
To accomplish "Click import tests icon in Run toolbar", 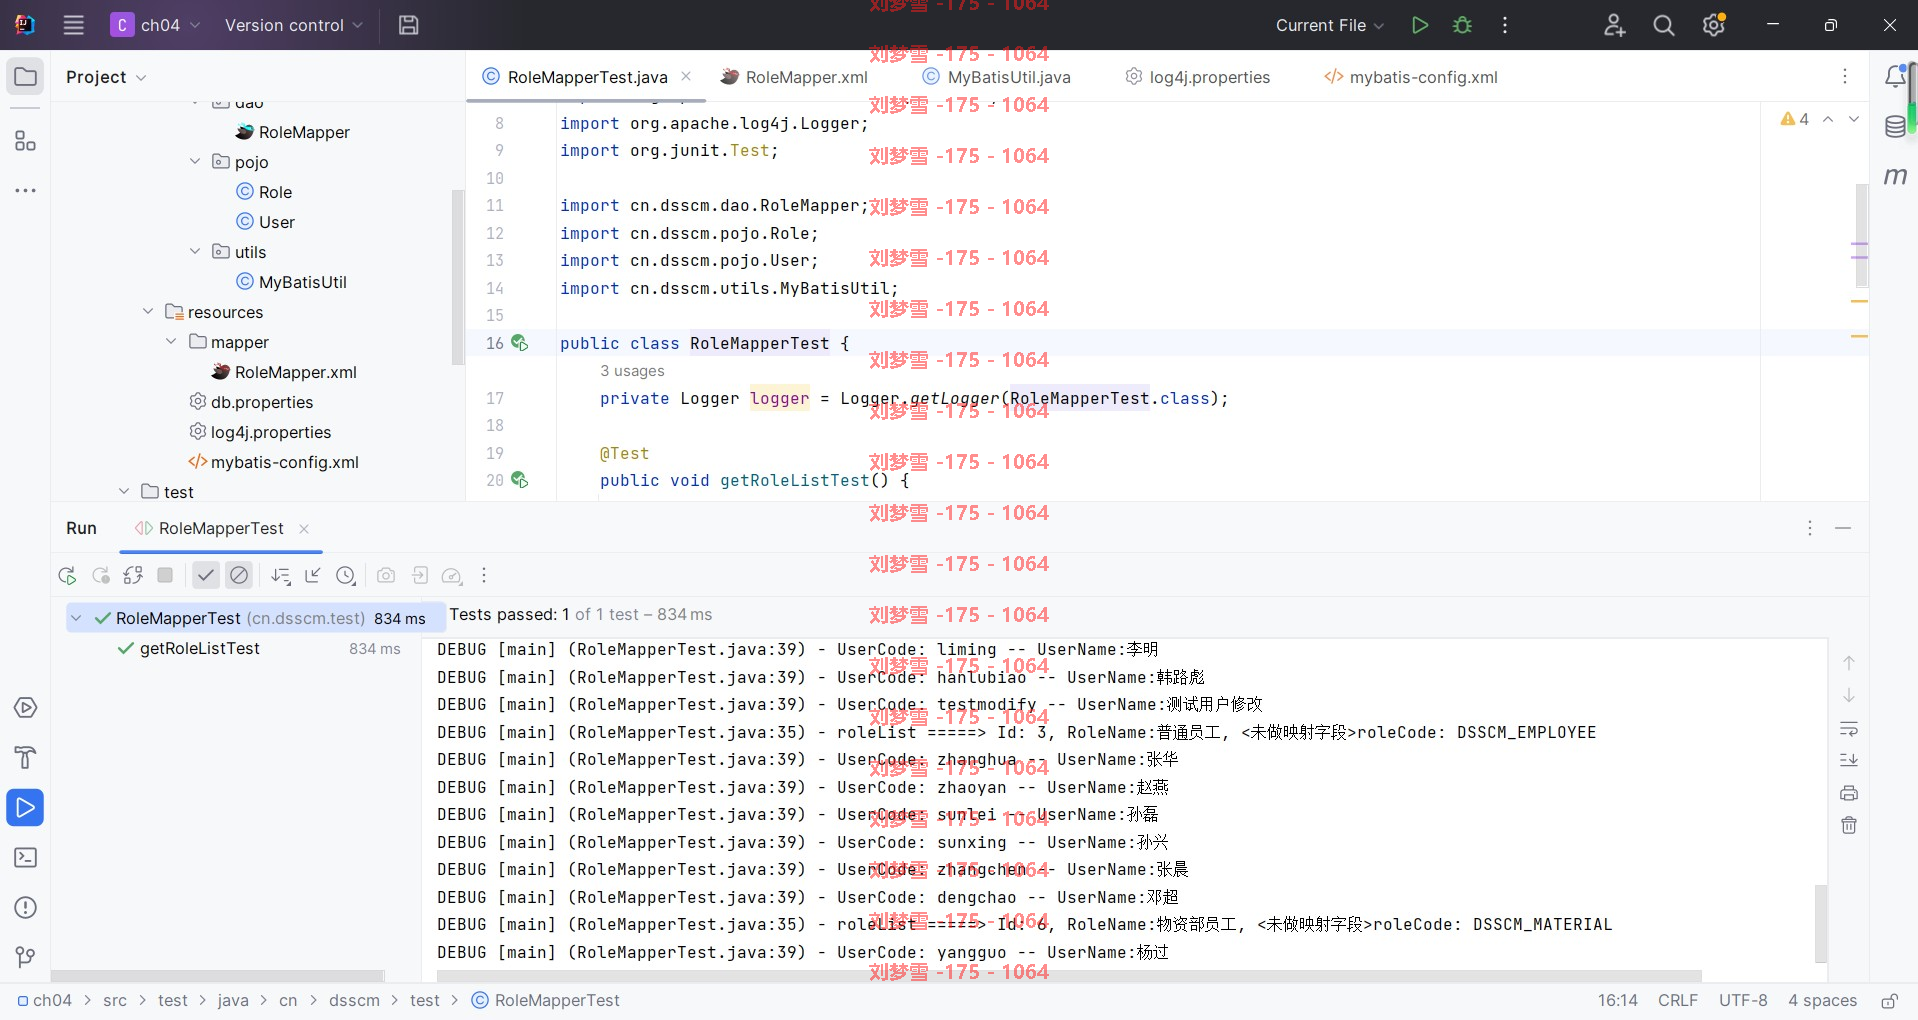I will pos(420,576).
